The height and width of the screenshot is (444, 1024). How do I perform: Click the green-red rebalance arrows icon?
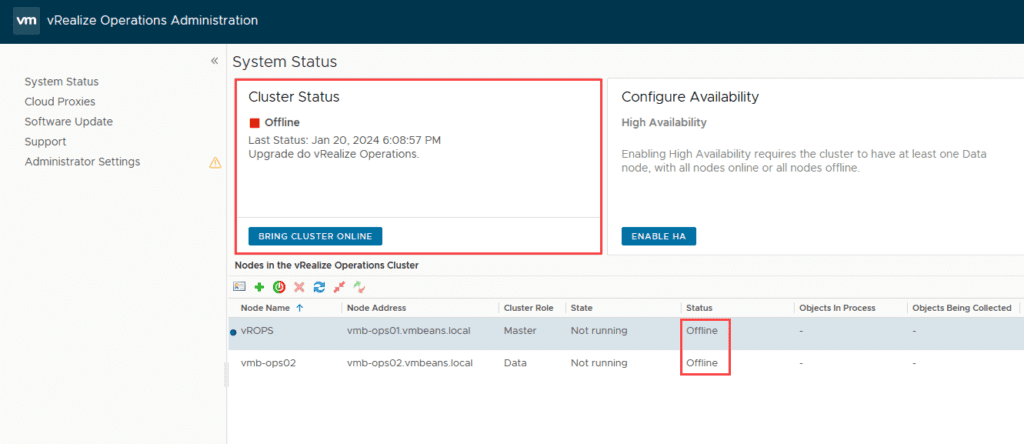359,287
